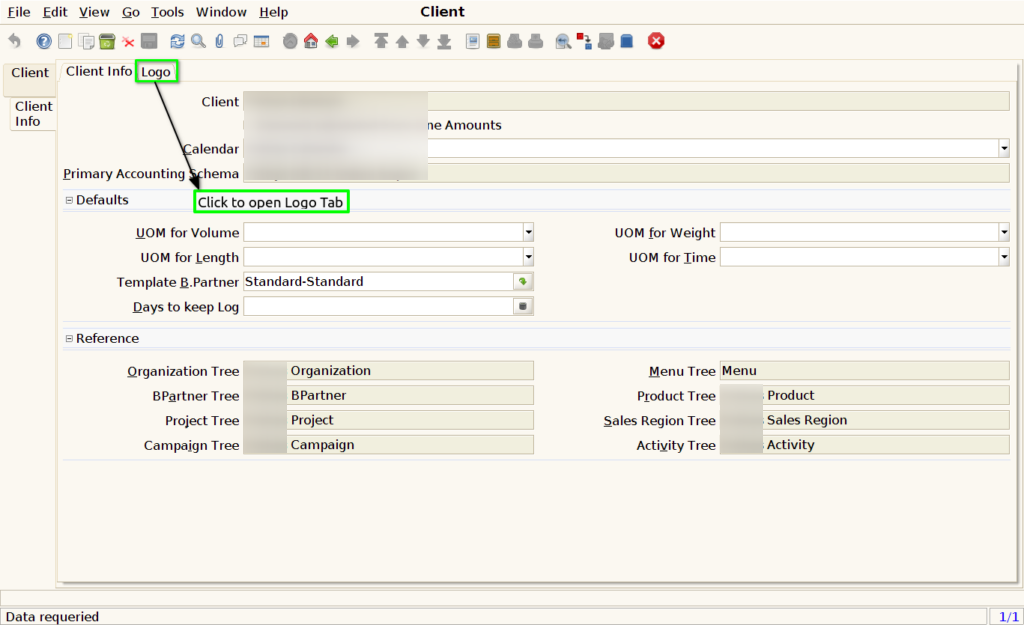This screenshot has width=1024, height=625.
Task: Open the Window menu
Action: 221,12
